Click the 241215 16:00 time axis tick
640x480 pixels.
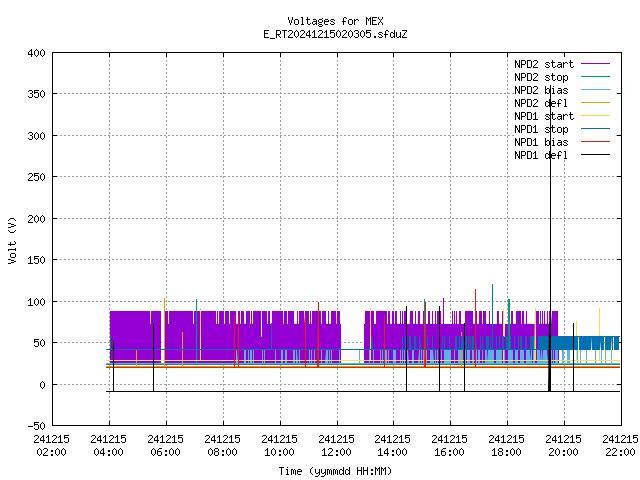pyautogui.click(x=449, y=446)
